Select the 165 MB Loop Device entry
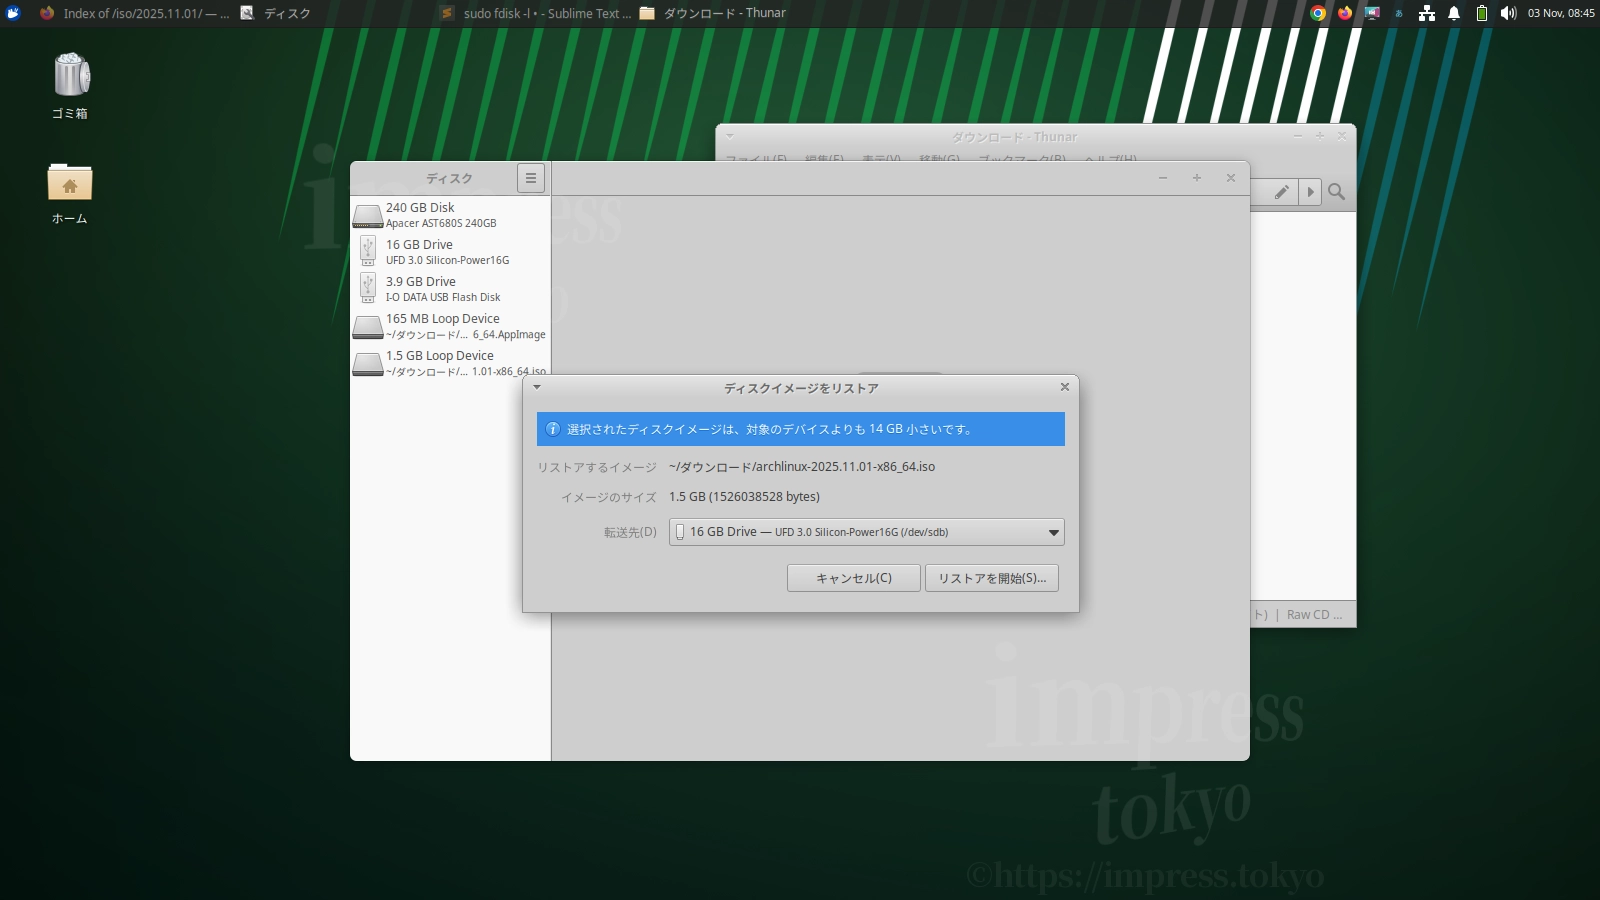 [450, 326]
